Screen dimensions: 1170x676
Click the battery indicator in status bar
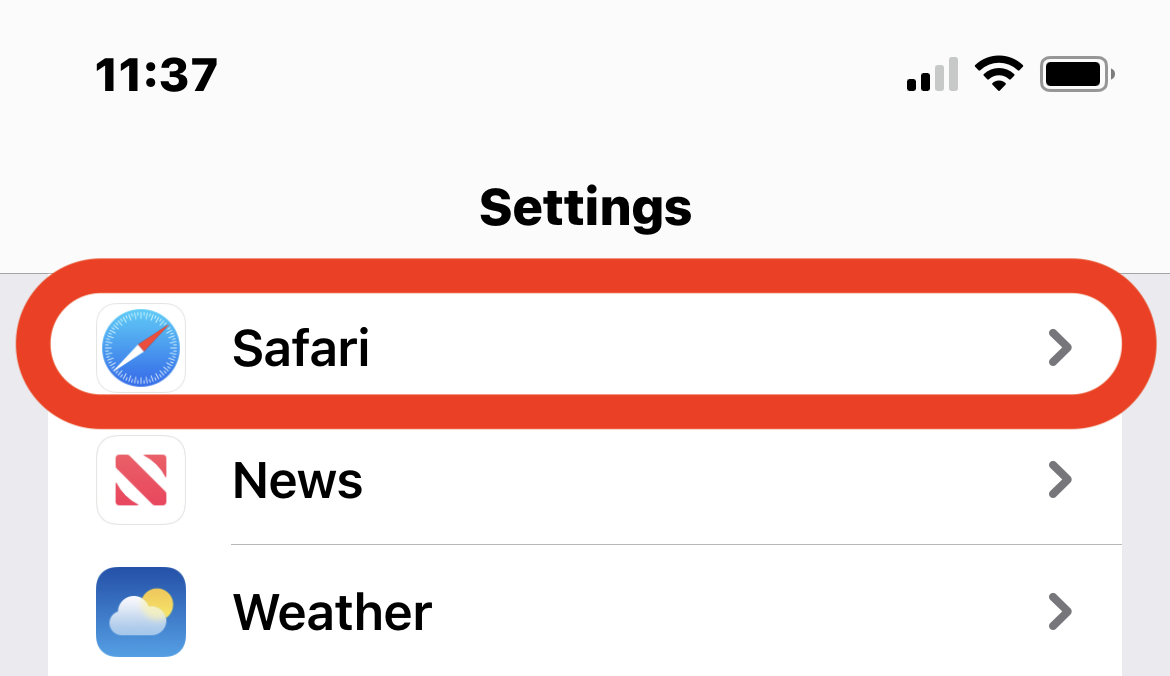[x=1077, y=74]
